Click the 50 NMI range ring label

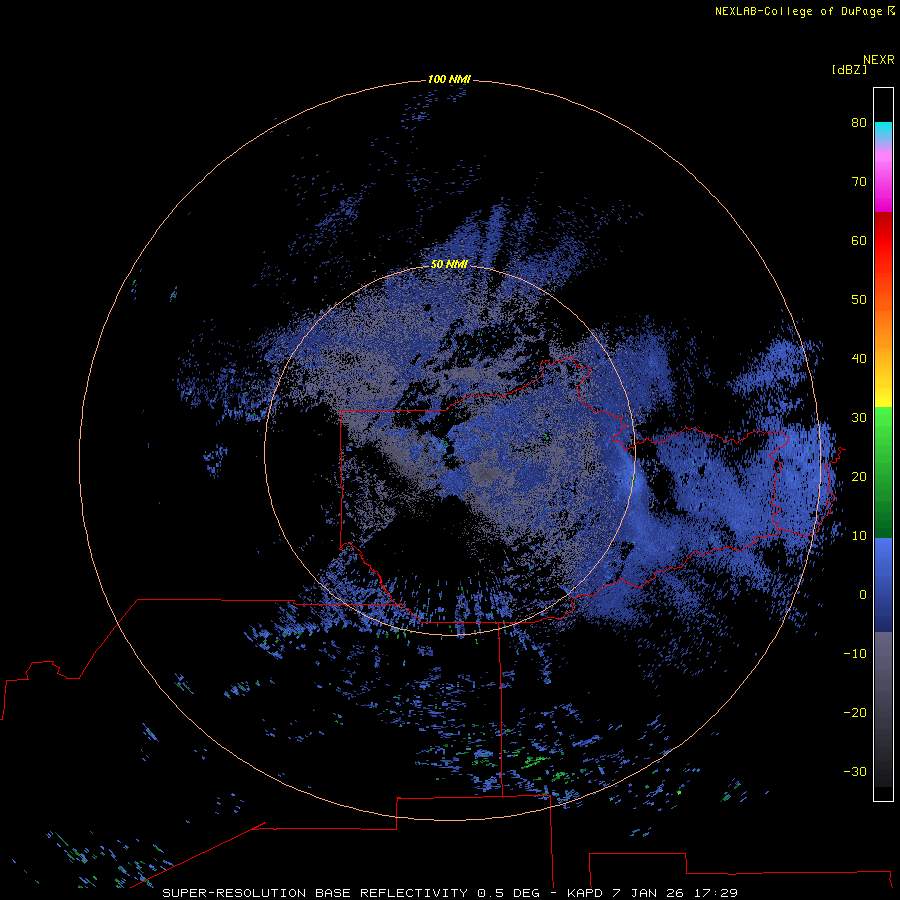tap(449, 264)
